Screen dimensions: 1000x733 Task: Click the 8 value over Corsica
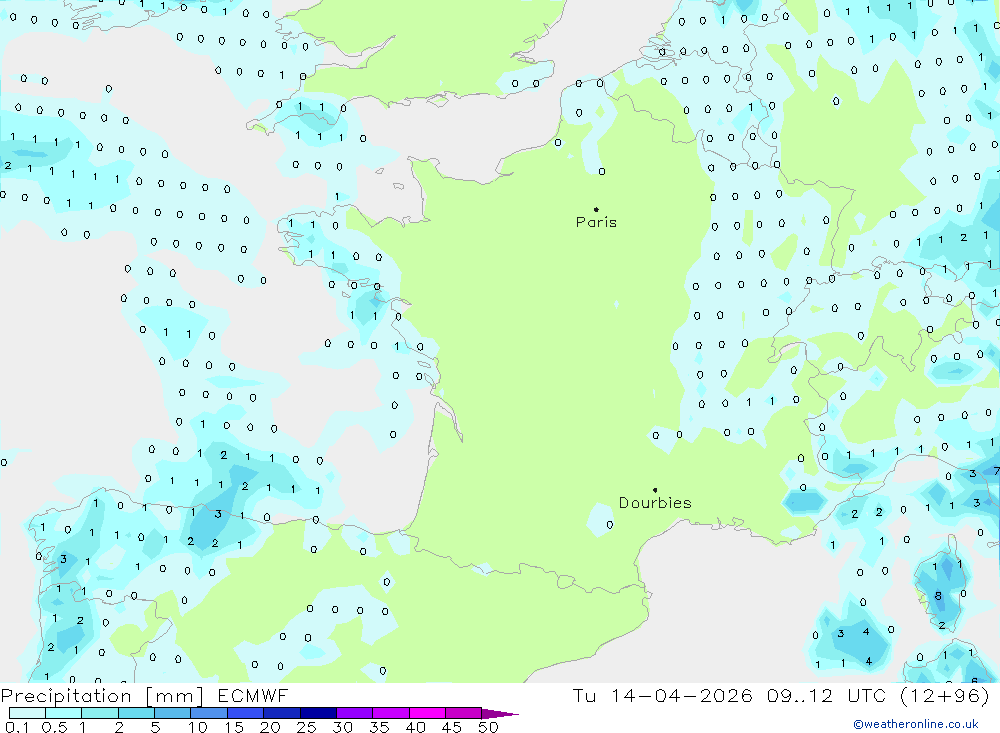(x=938, y=596)
